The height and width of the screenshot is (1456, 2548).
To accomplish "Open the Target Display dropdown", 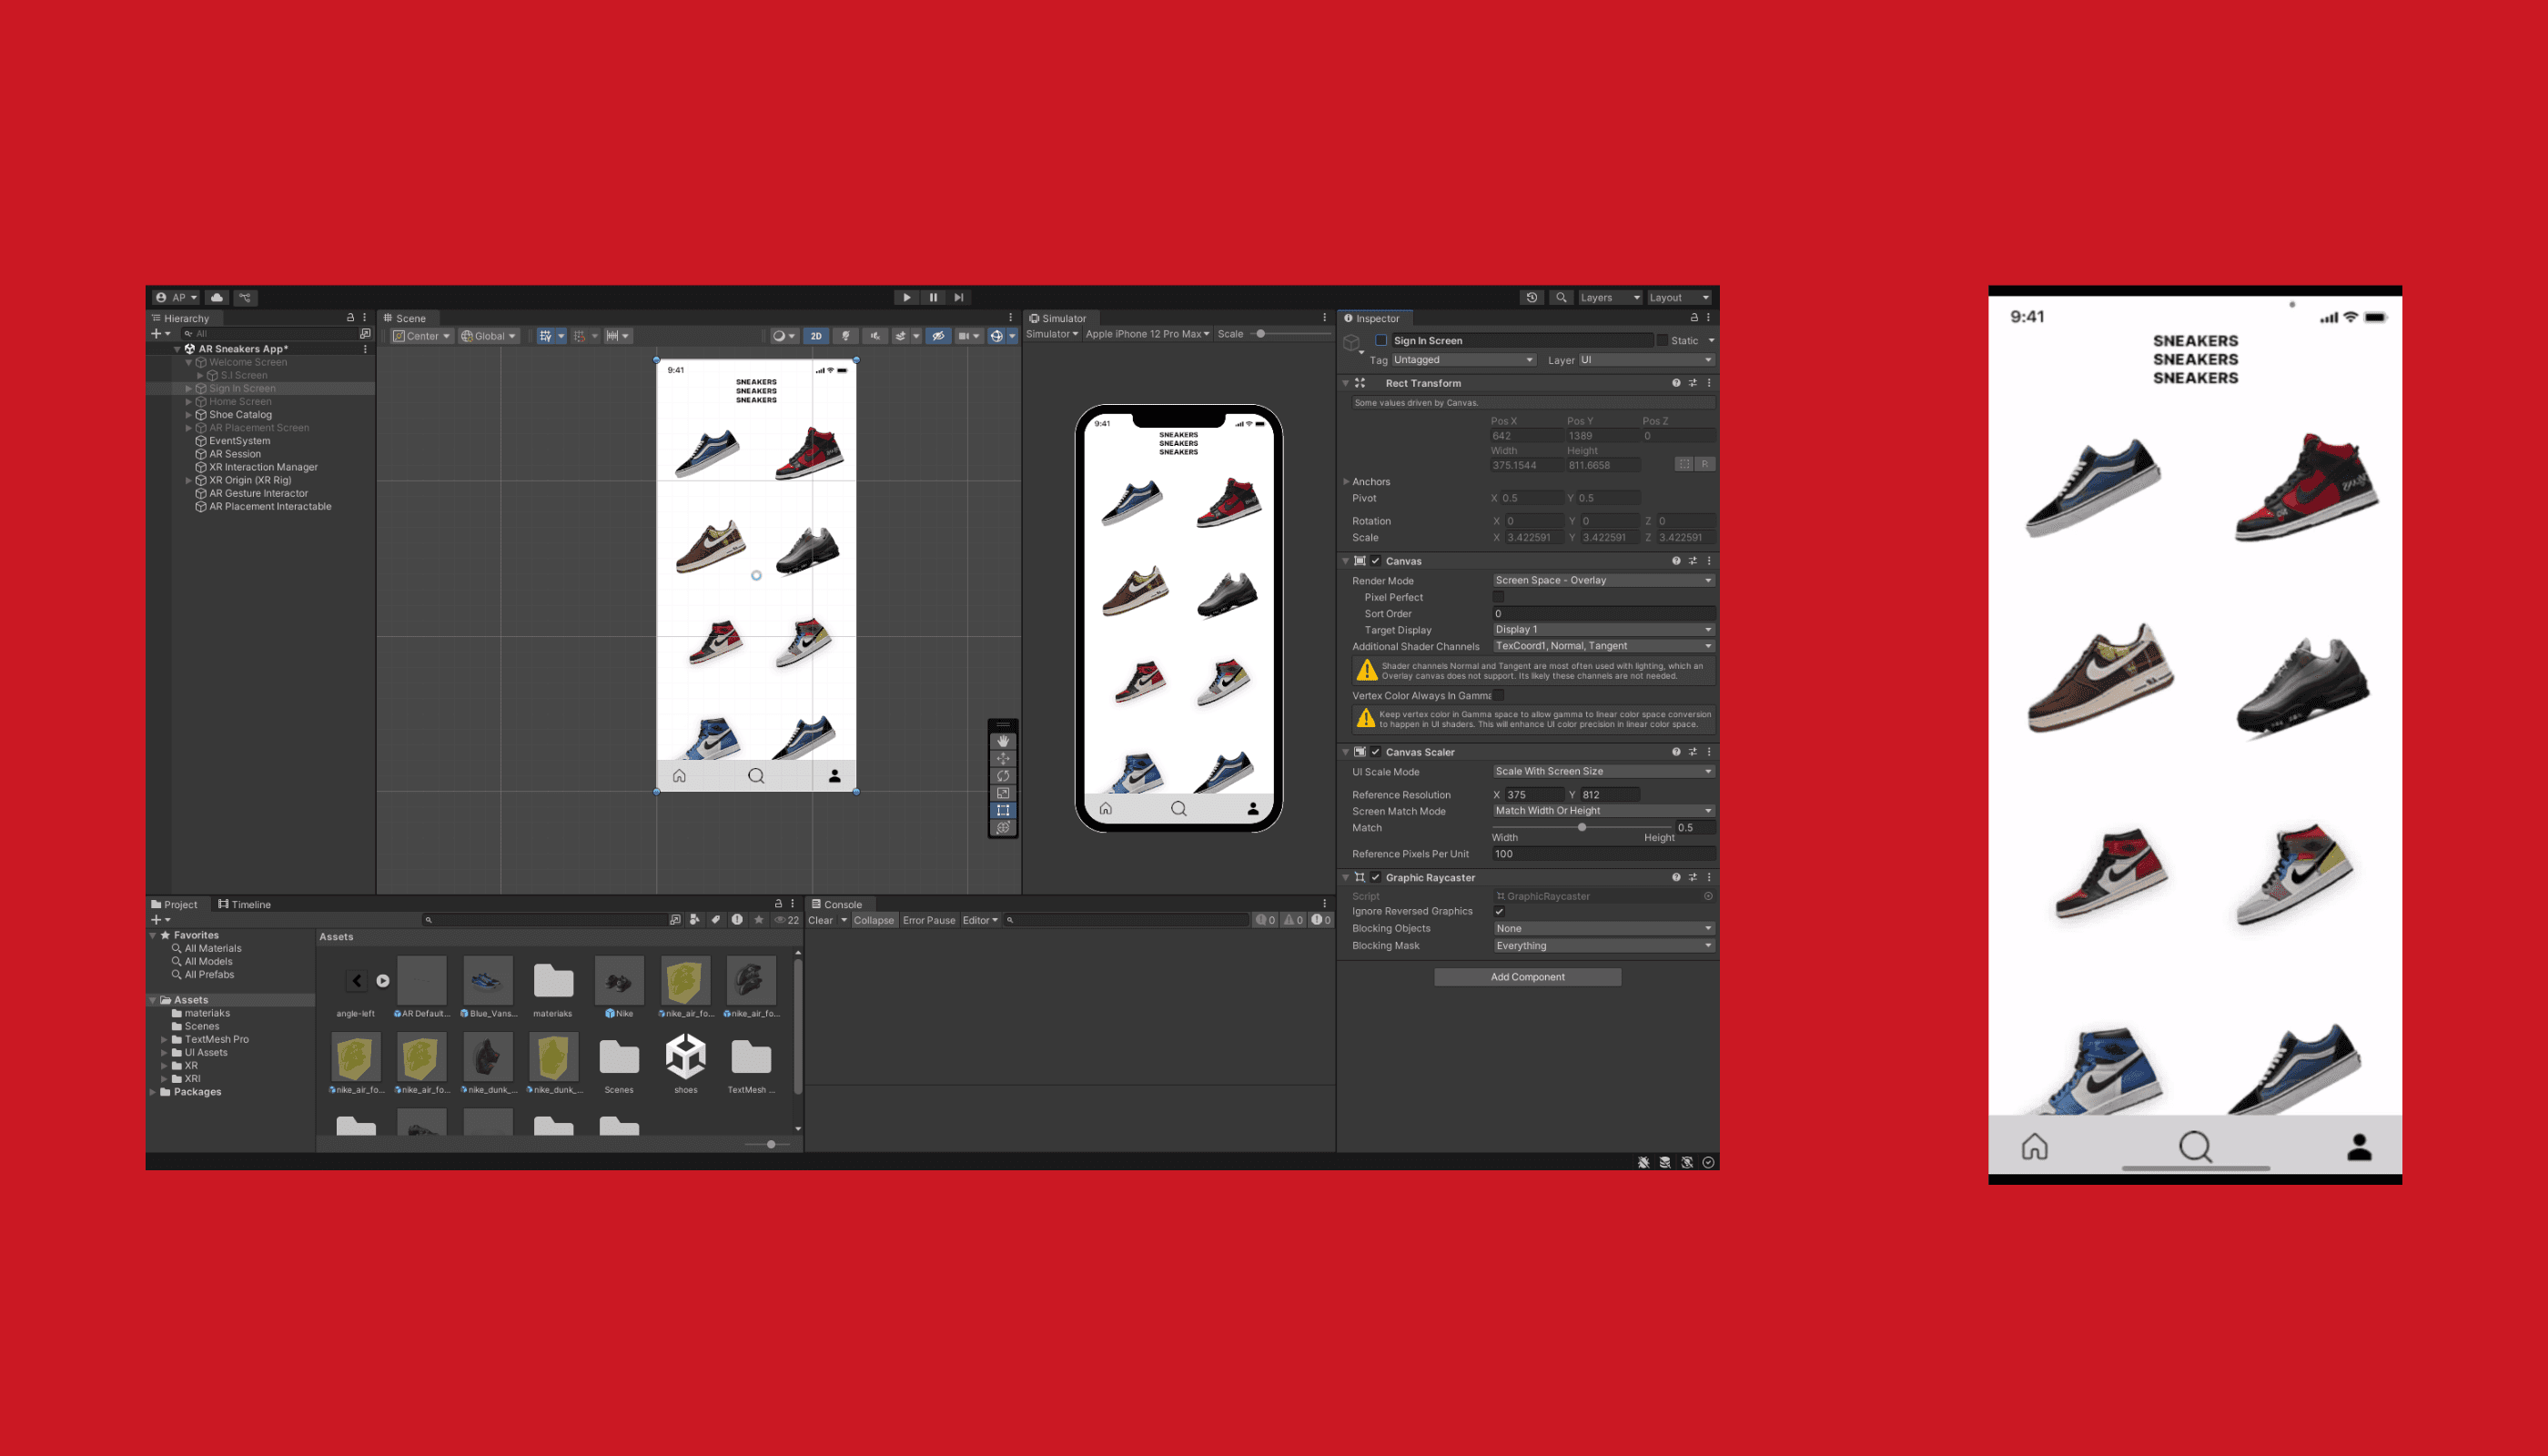I will point(1603,630).
